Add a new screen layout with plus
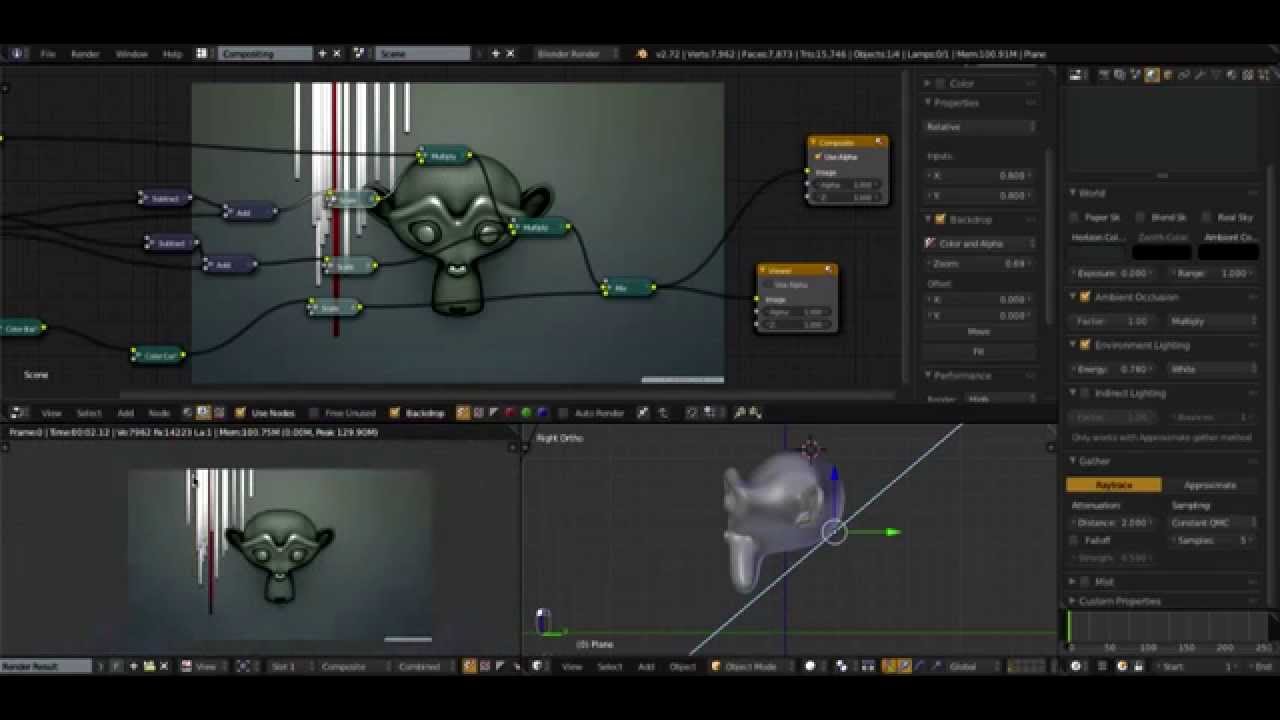Image resolution: width=1280 pixels, height=720 pixels. [322, 53]
